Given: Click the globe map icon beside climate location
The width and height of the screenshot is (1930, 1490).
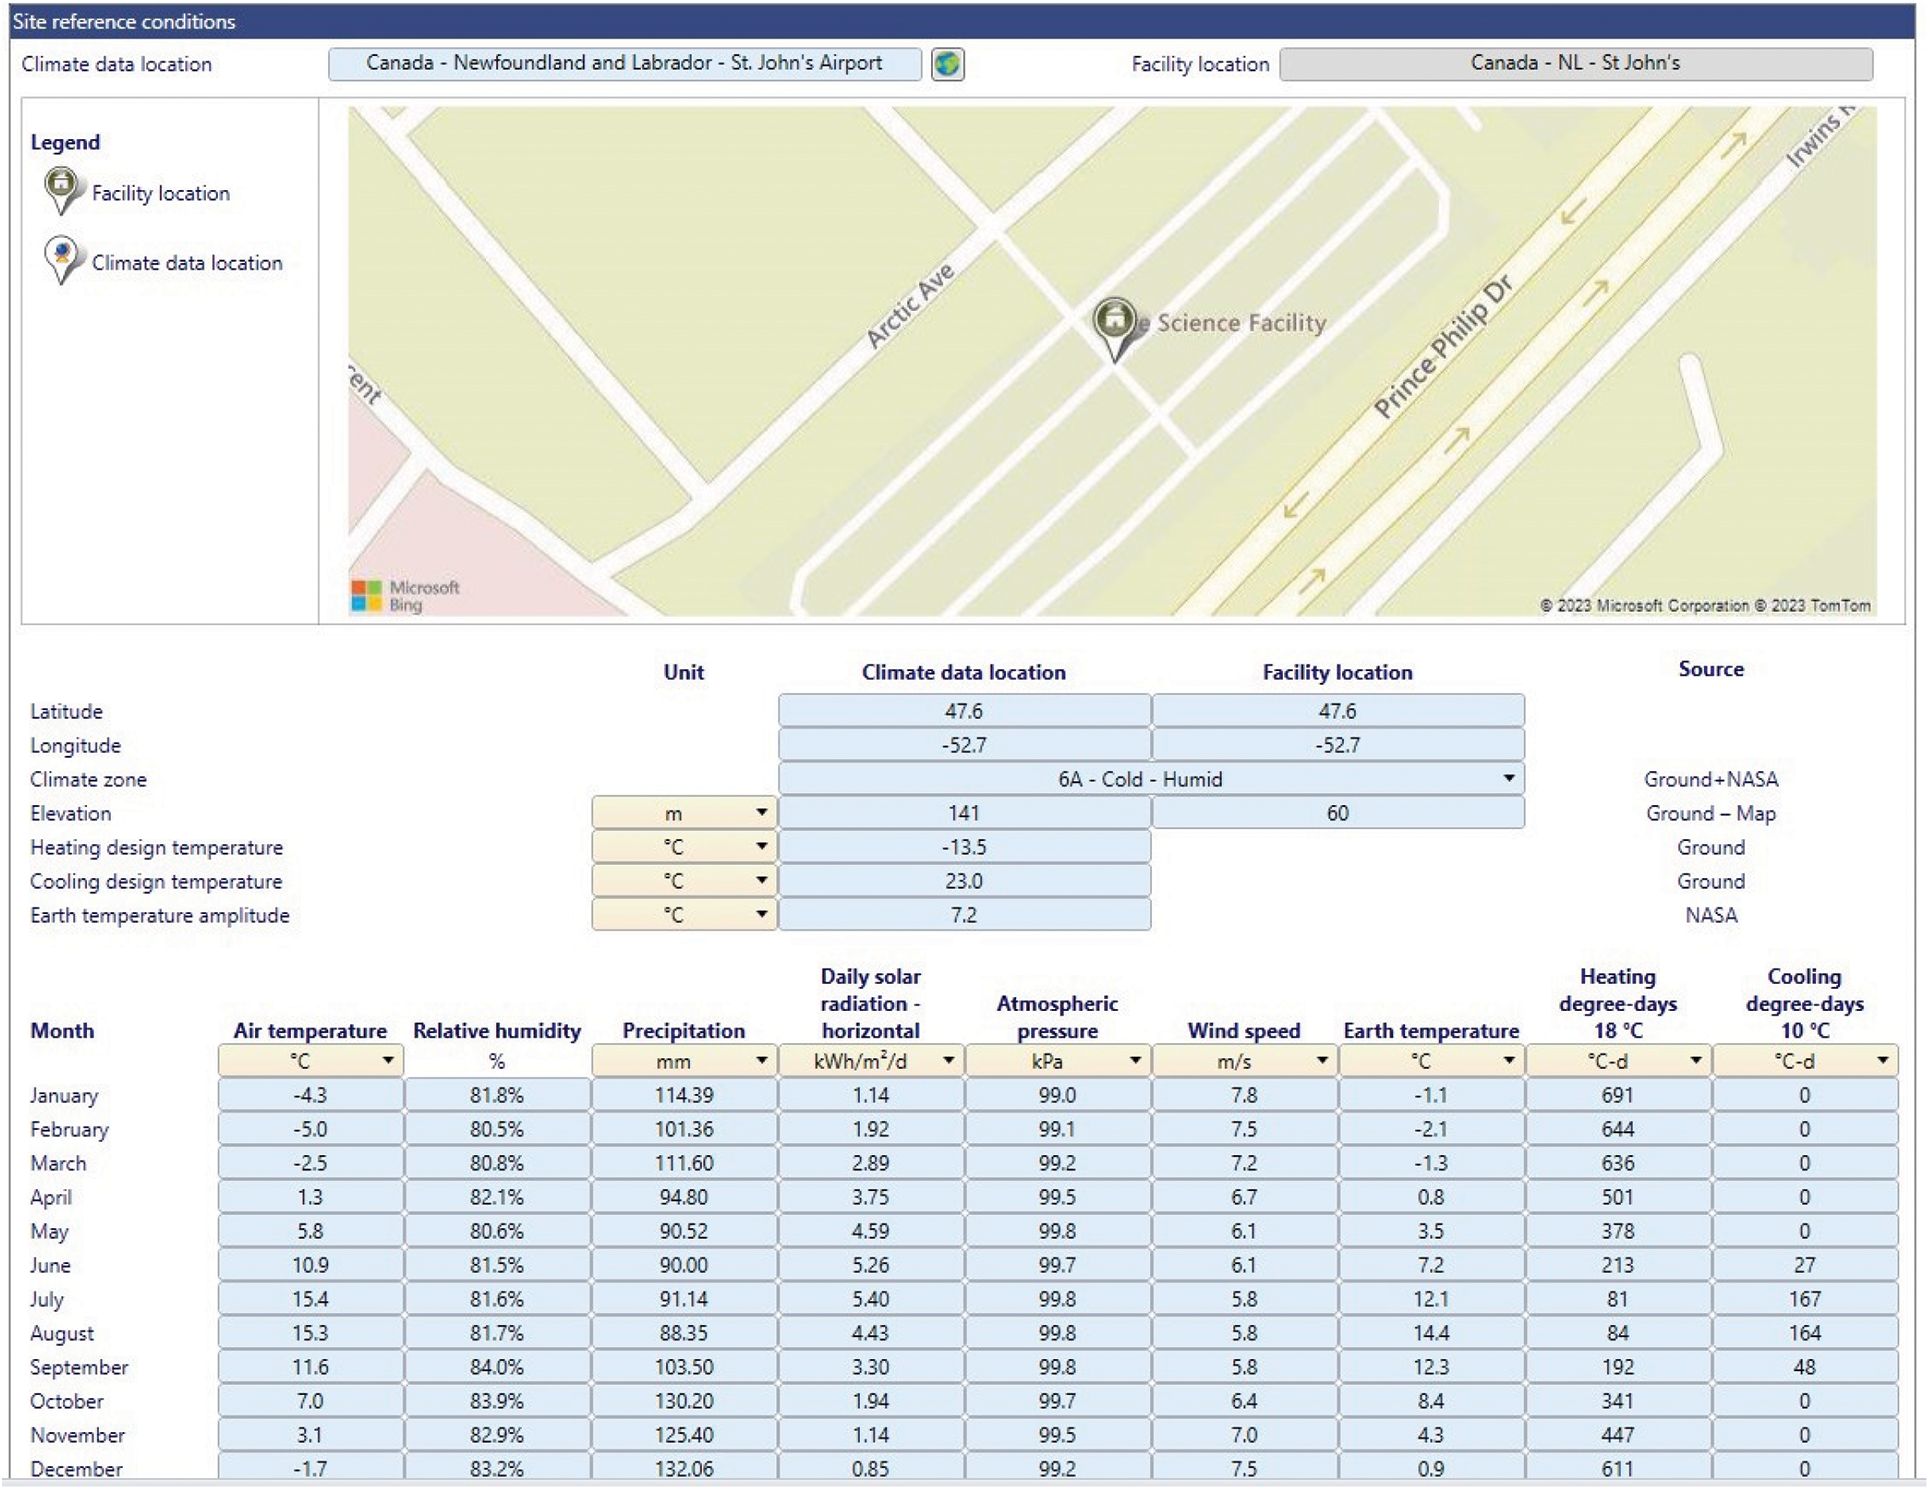Looking at the screenshot, I should click(947, 64).
